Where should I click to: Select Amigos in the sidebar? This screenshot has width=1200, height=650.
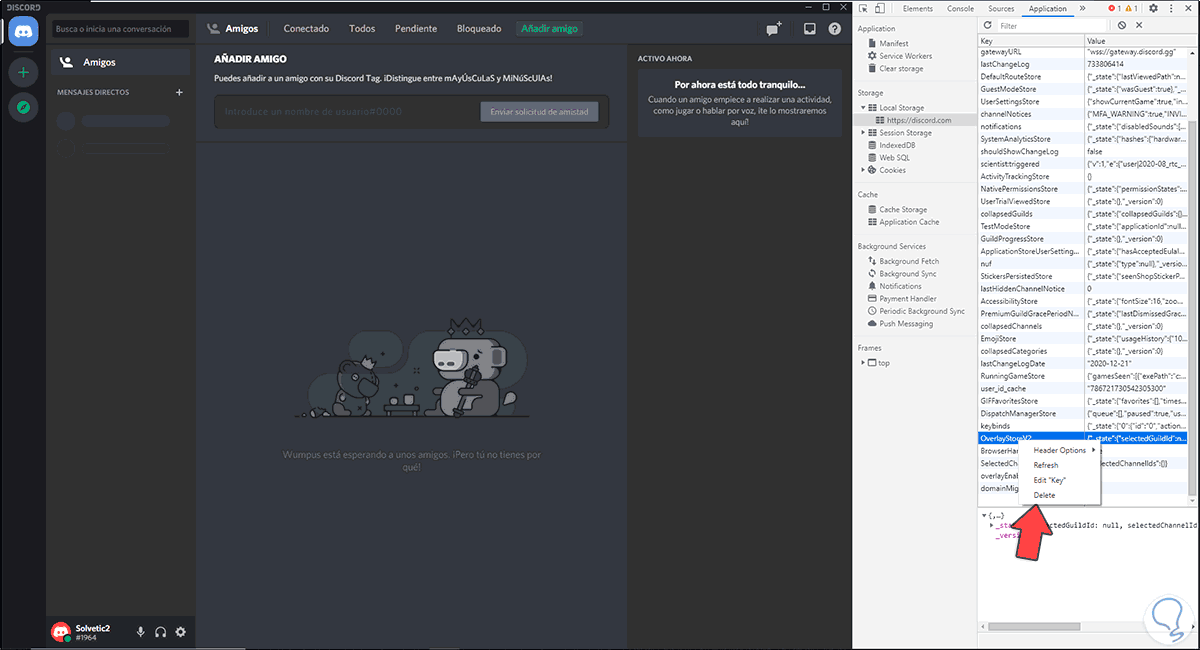pos(120,62)
